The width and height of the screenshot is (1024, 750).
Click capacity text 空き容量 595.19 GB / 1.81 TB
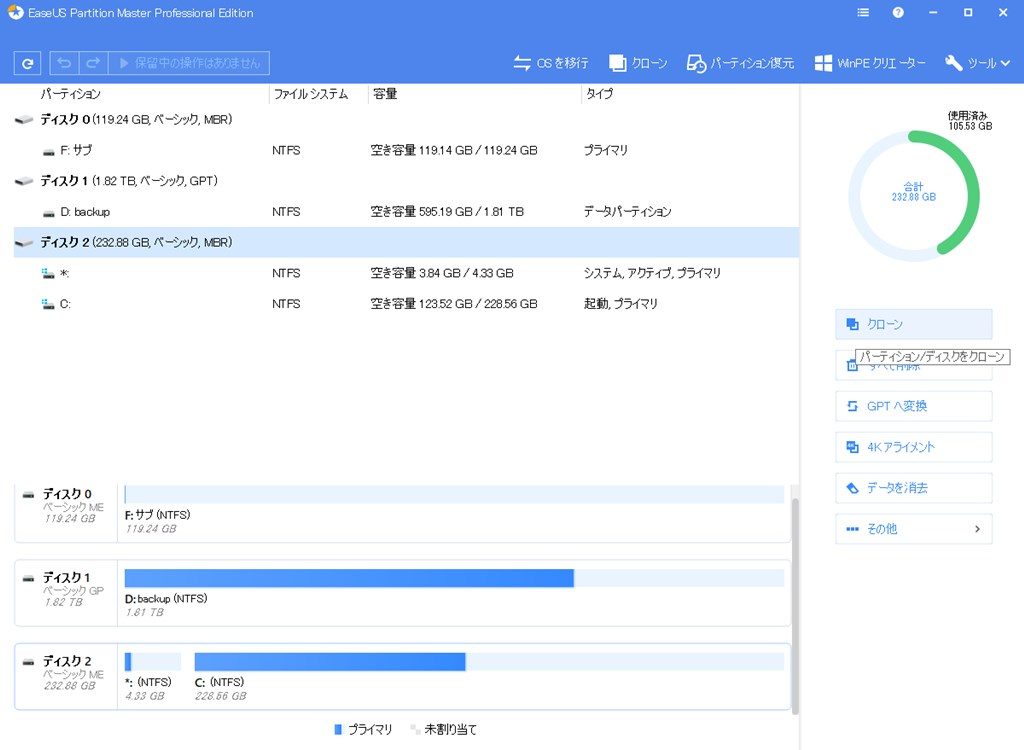click(x=447, y=212)
